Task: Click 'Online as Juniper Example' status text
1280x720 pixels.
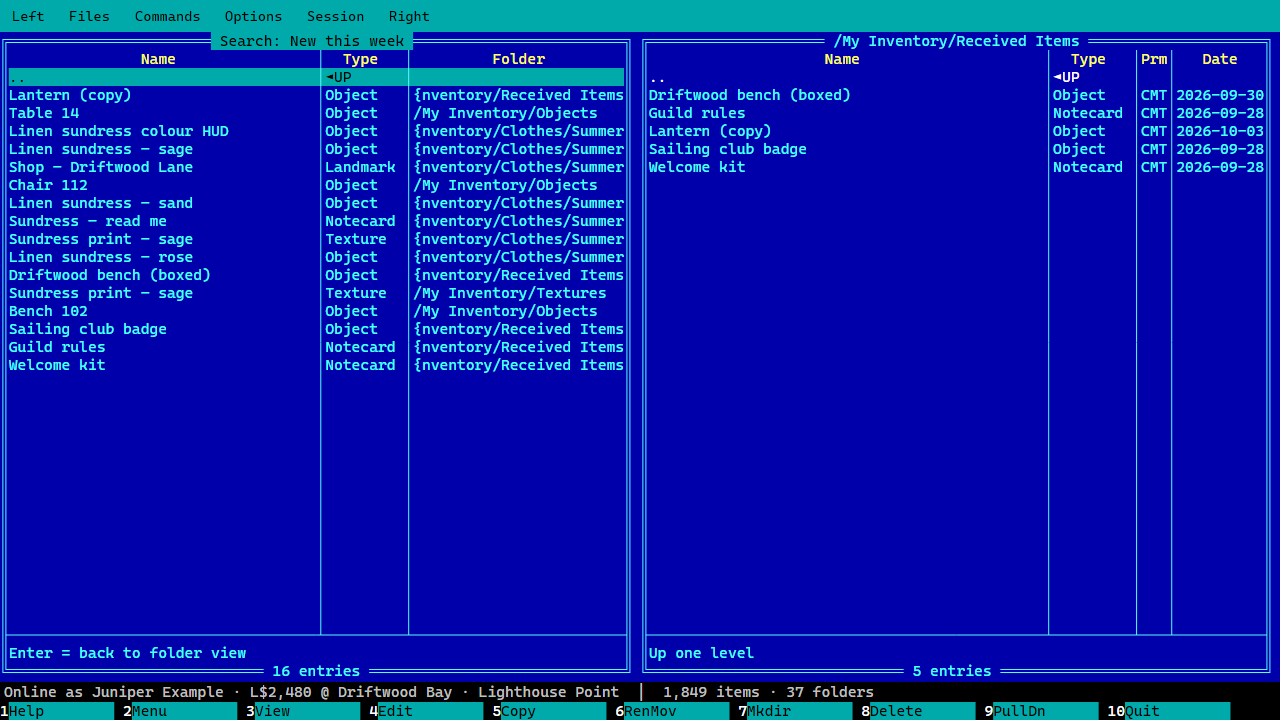Action: click(113, 692)
